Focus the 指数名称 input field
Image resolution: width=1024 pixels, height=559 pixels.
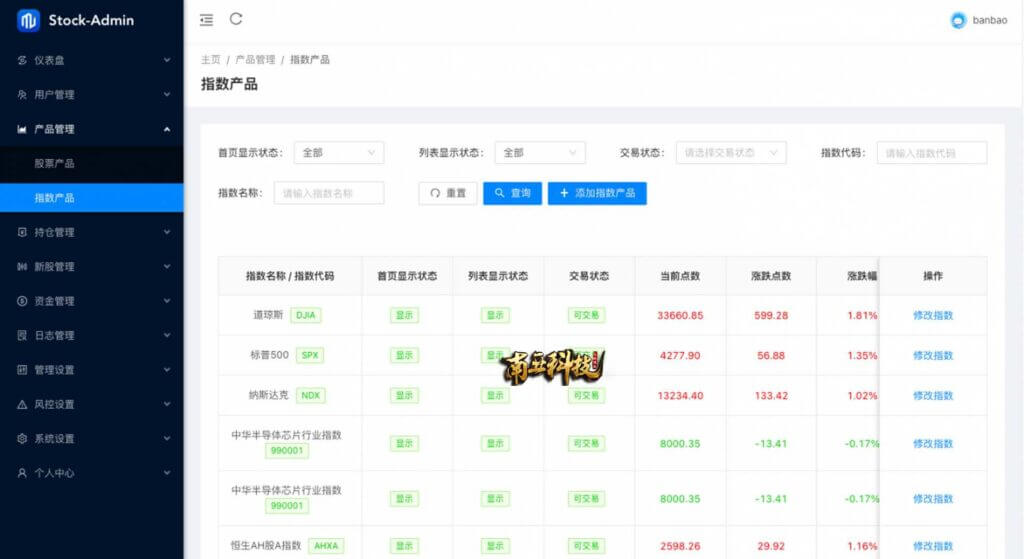click(329, 193)
